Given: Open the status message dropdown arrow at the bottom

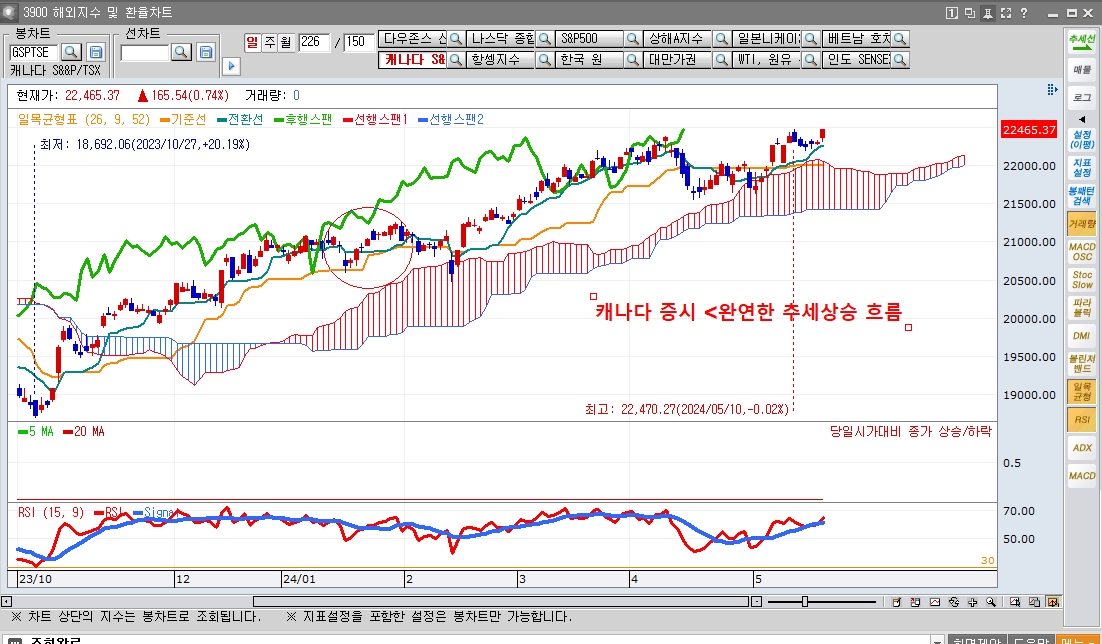Looking at the screenshot, I should [937, 640].
